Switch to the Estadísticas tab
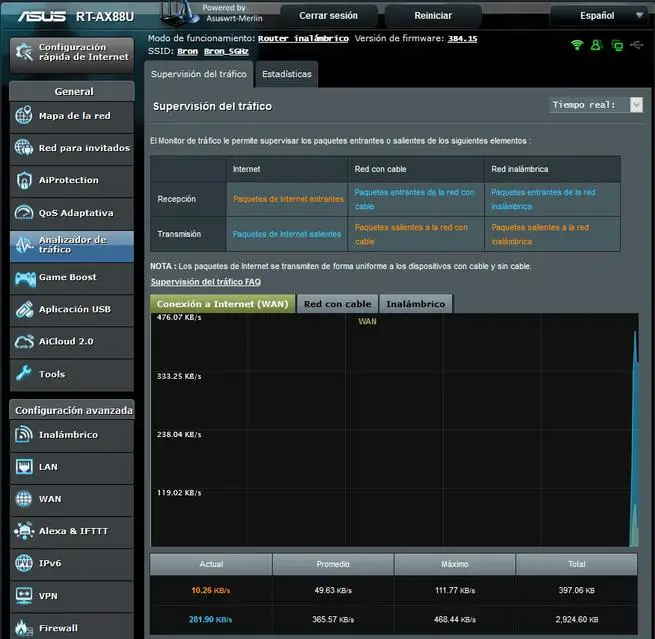This screenshot has width=655, height=639. [x=287, y=74]
